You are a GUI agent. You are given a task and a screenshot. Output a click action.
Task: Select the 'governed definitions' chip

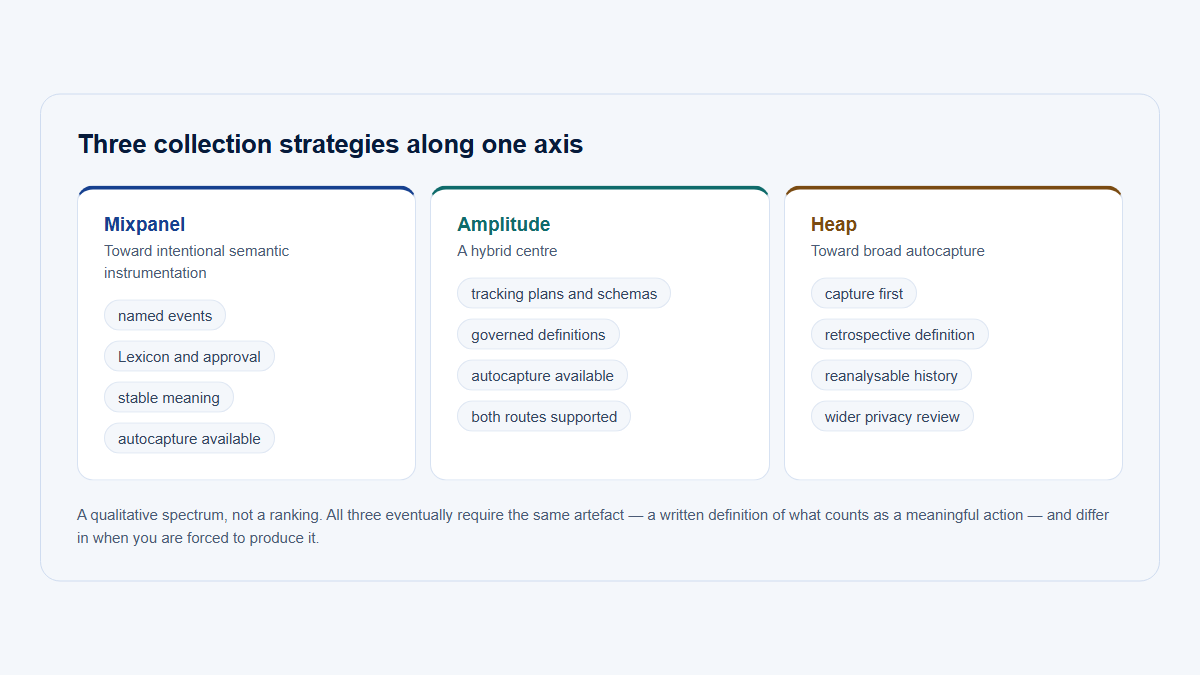(x=538, y=335)
